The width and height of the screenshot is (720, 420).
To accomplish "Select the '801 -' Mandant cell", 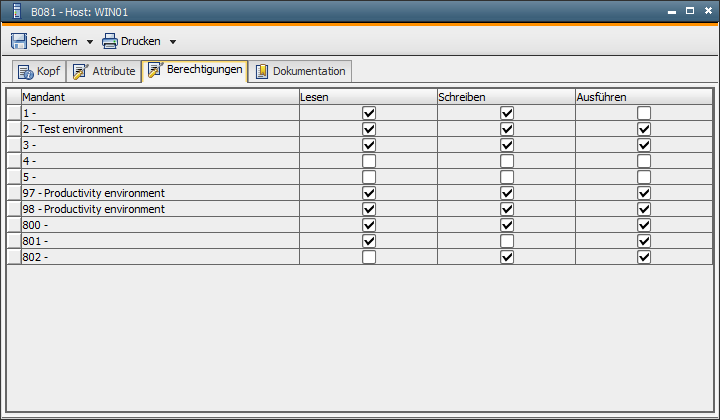I will tap(160, 241).
